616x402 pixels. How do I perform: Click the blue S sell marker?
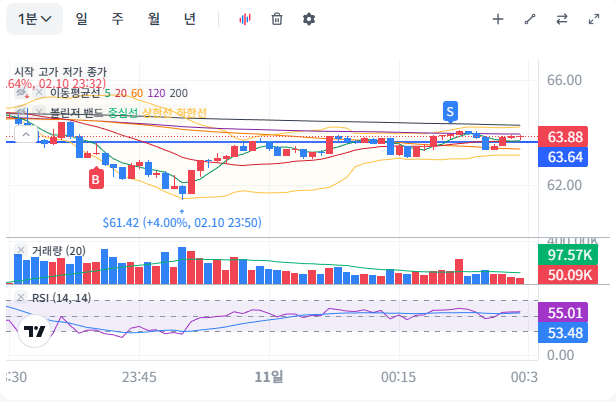pos(451,110)
